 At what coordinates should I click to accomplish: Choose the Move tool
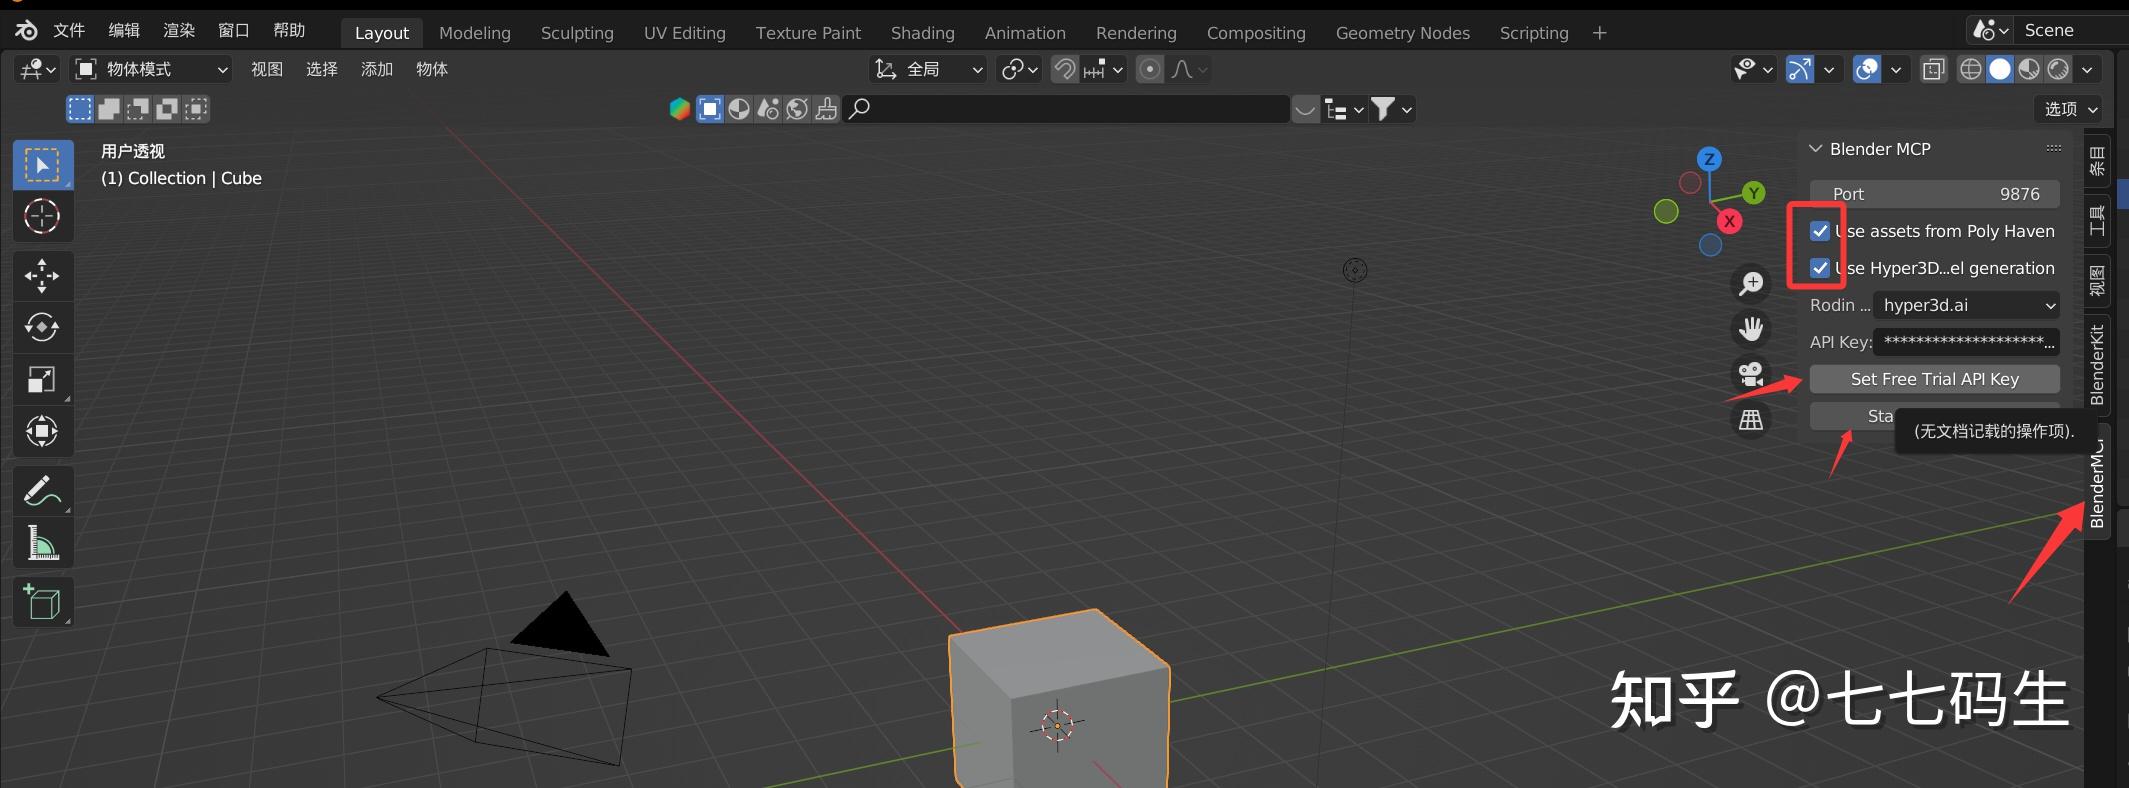(42, 275)
